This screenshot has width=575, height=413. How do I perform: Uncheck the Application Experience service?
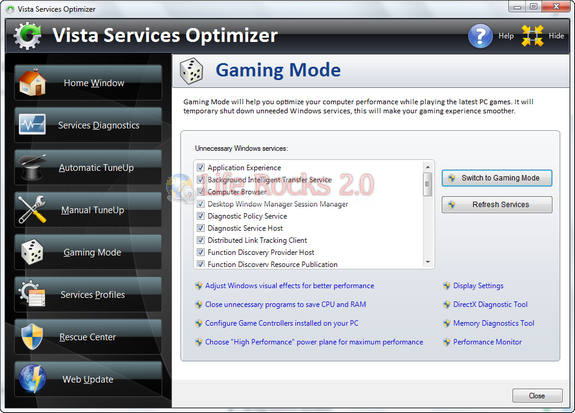(x=201, y=168)
